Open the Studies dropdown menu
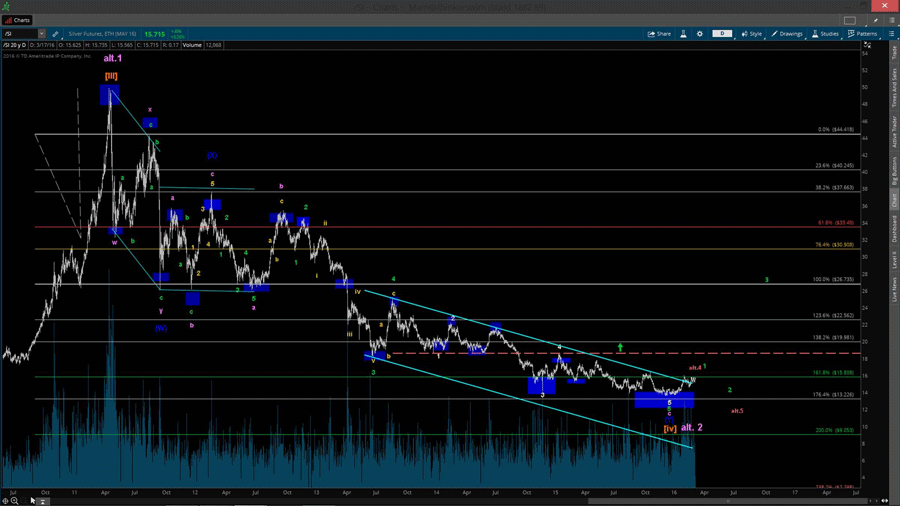 coord(826,34)
